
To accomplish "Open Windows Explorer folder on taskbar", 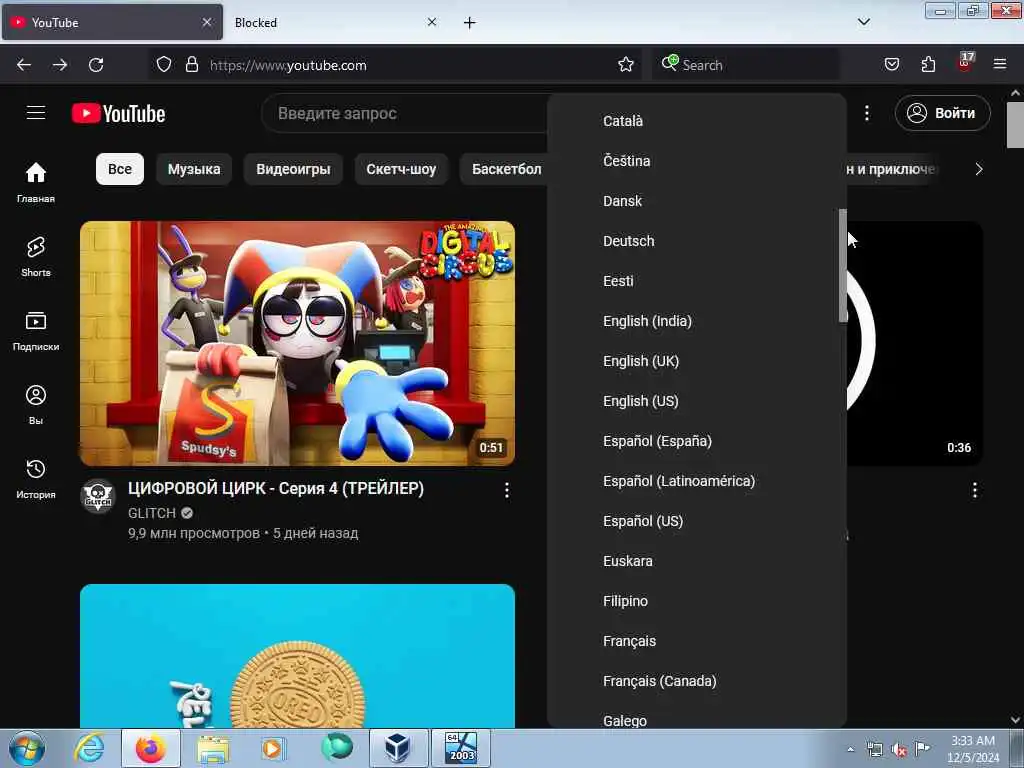I will pos(214,748).
